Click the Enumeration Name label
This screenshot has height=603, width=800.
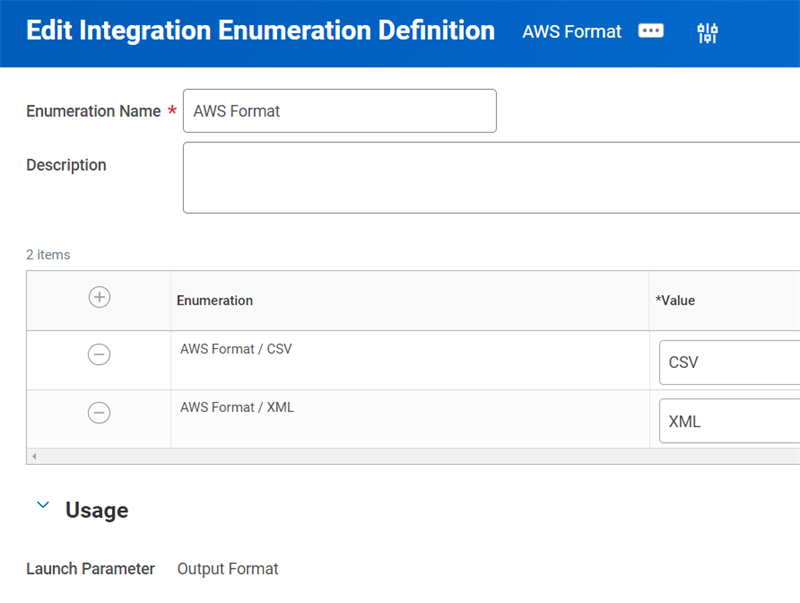[93, 111]
